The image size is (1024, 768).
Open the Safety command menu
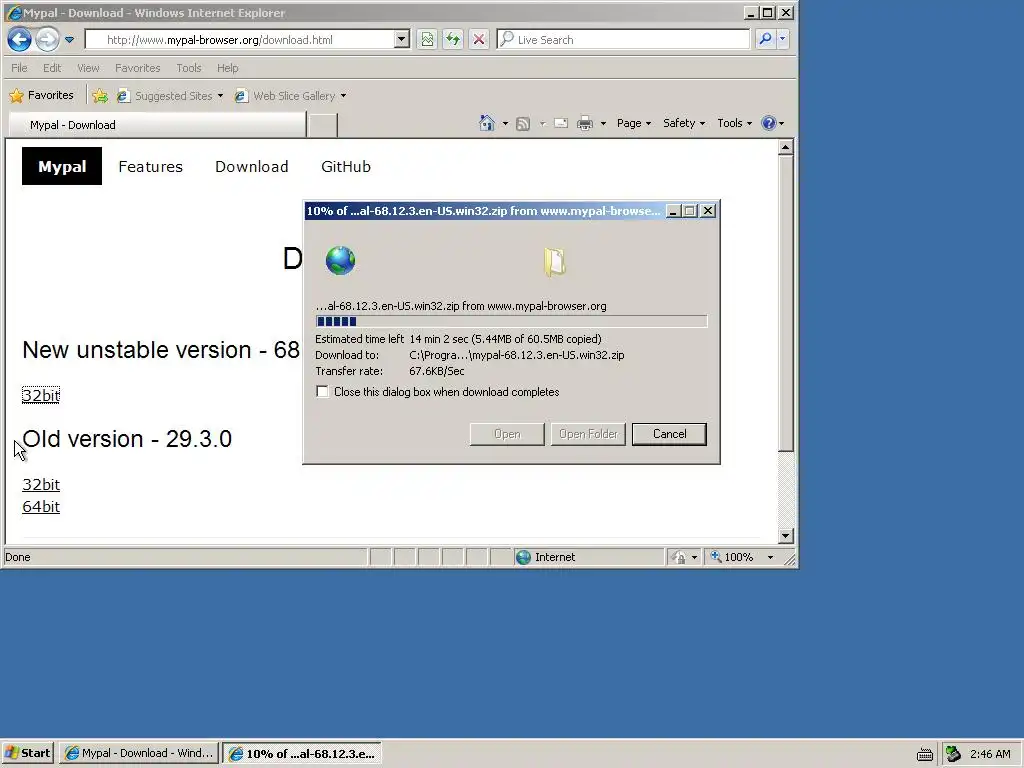tap(684, 123)
